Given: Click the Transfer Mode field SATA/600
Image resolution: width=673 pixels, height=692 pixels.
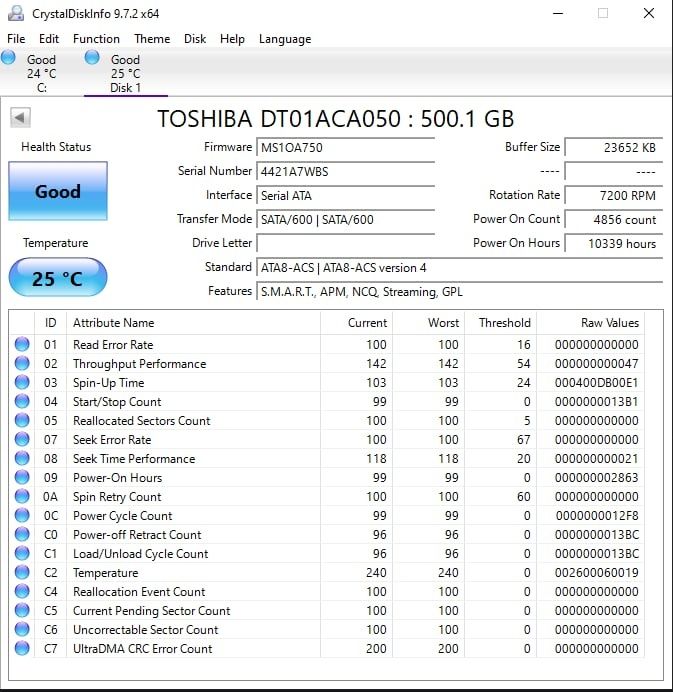Looking at the screenshot, I should coord(346,219).
